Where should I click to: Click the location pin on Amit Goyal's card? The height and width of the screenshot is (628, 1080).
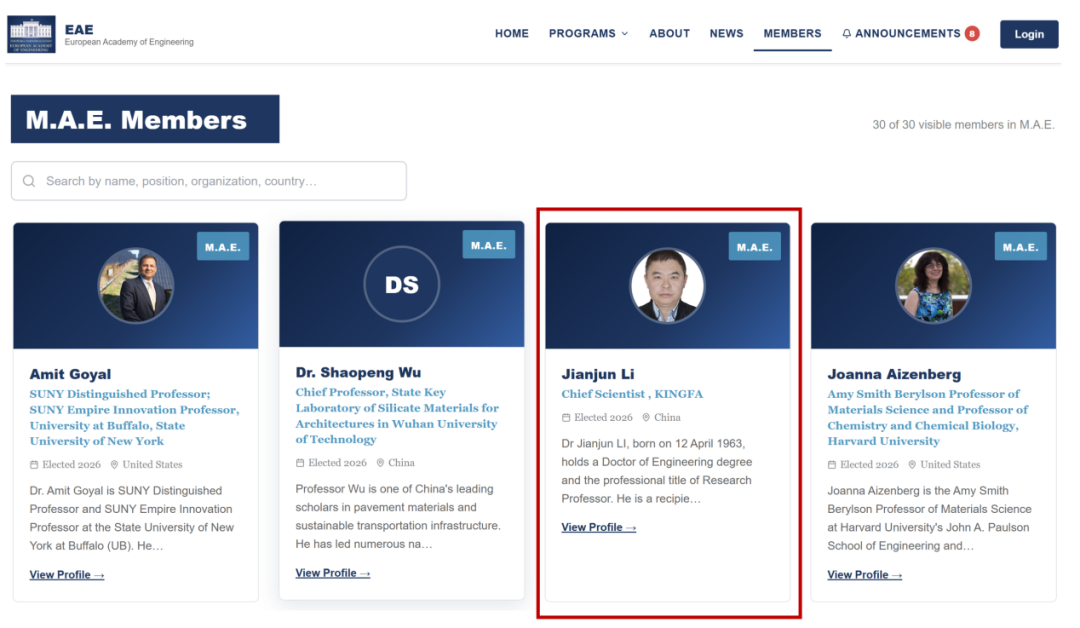coord(114,465)
